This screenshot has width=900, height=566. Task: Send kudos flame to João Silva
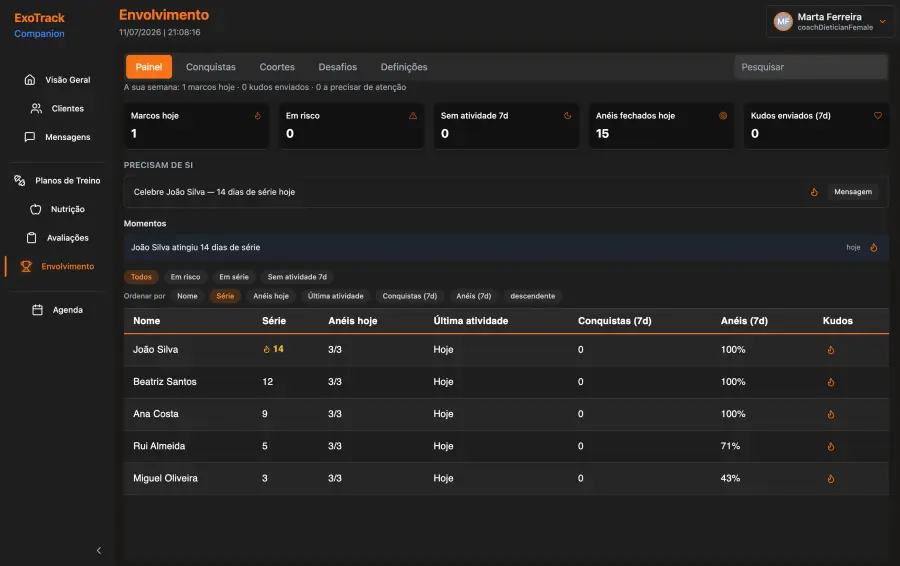pos(831,350)
